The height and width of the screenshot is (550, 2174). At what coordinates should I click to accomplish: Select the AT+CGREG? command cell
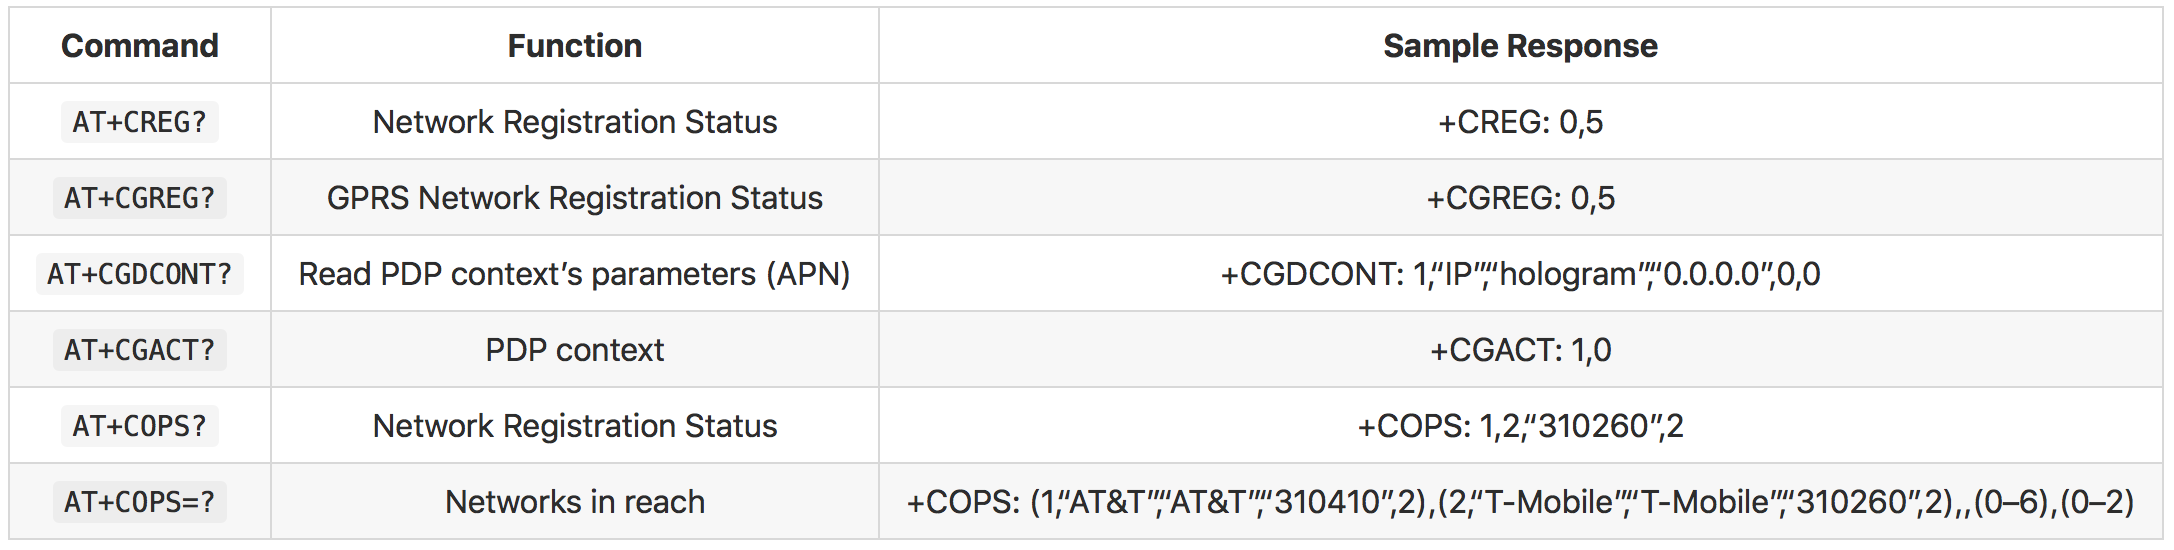140,198
